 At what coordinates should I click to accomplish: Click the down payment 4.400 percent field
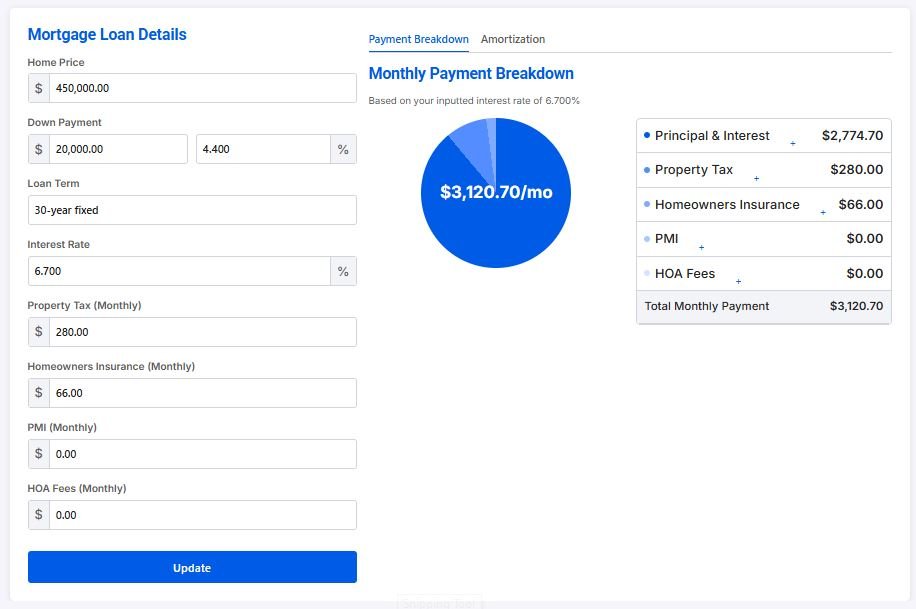click(263, 149)
